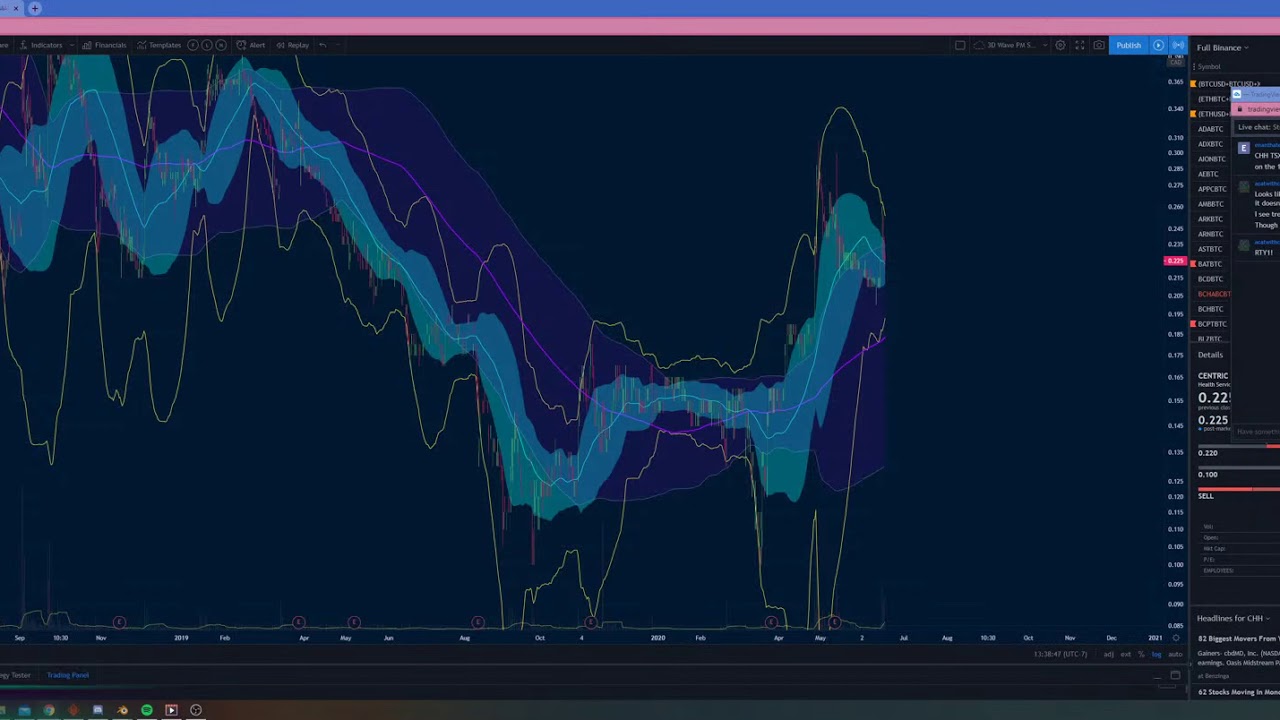The image size is (1280, 720).
Task: Click the redo arrow icon
Action: pos(337,45)
